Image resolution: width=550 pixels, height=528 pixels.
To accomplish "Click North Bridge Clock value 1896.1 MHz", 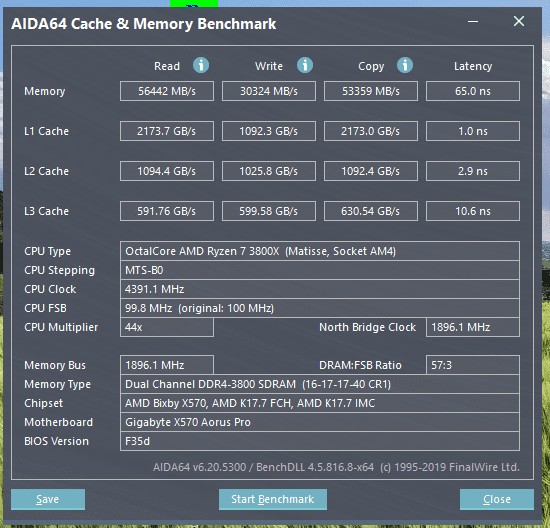I will tap(473, 327).
